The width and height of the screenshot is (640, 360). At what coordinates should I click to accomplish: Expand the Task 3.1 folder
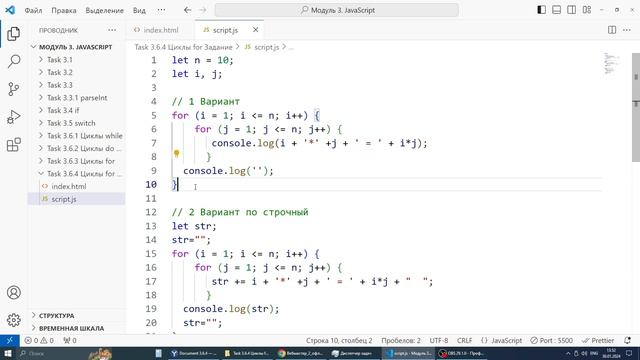[76, 60]
